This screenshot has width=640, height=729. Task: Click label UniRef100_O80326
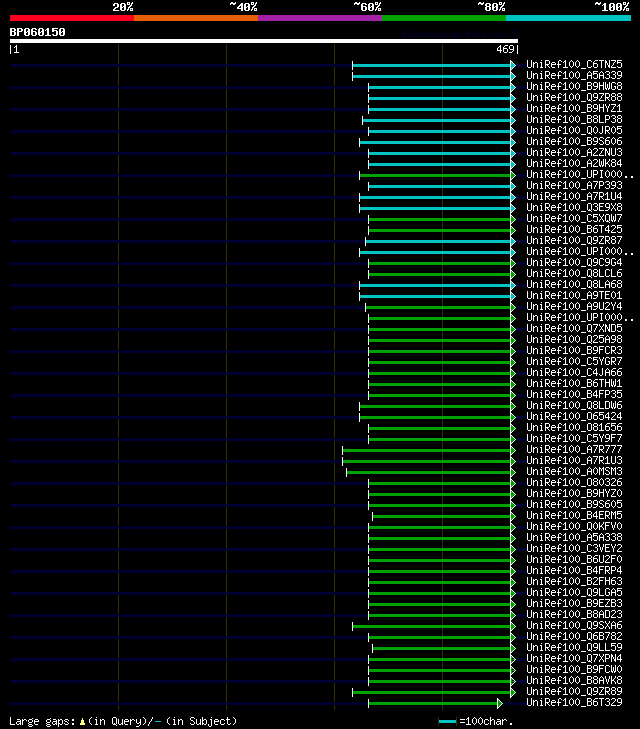(x=574, y=483)
